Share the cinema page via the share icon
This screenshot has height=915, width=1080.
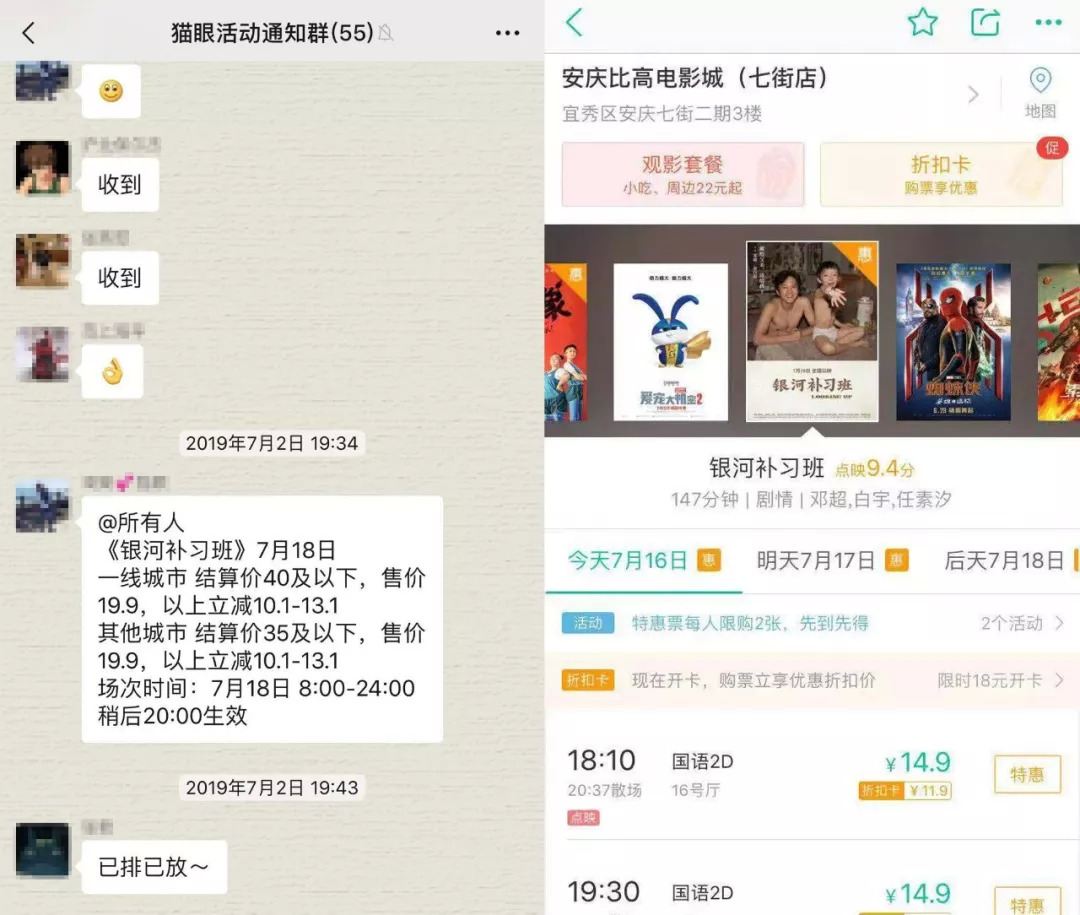point(985,22)
